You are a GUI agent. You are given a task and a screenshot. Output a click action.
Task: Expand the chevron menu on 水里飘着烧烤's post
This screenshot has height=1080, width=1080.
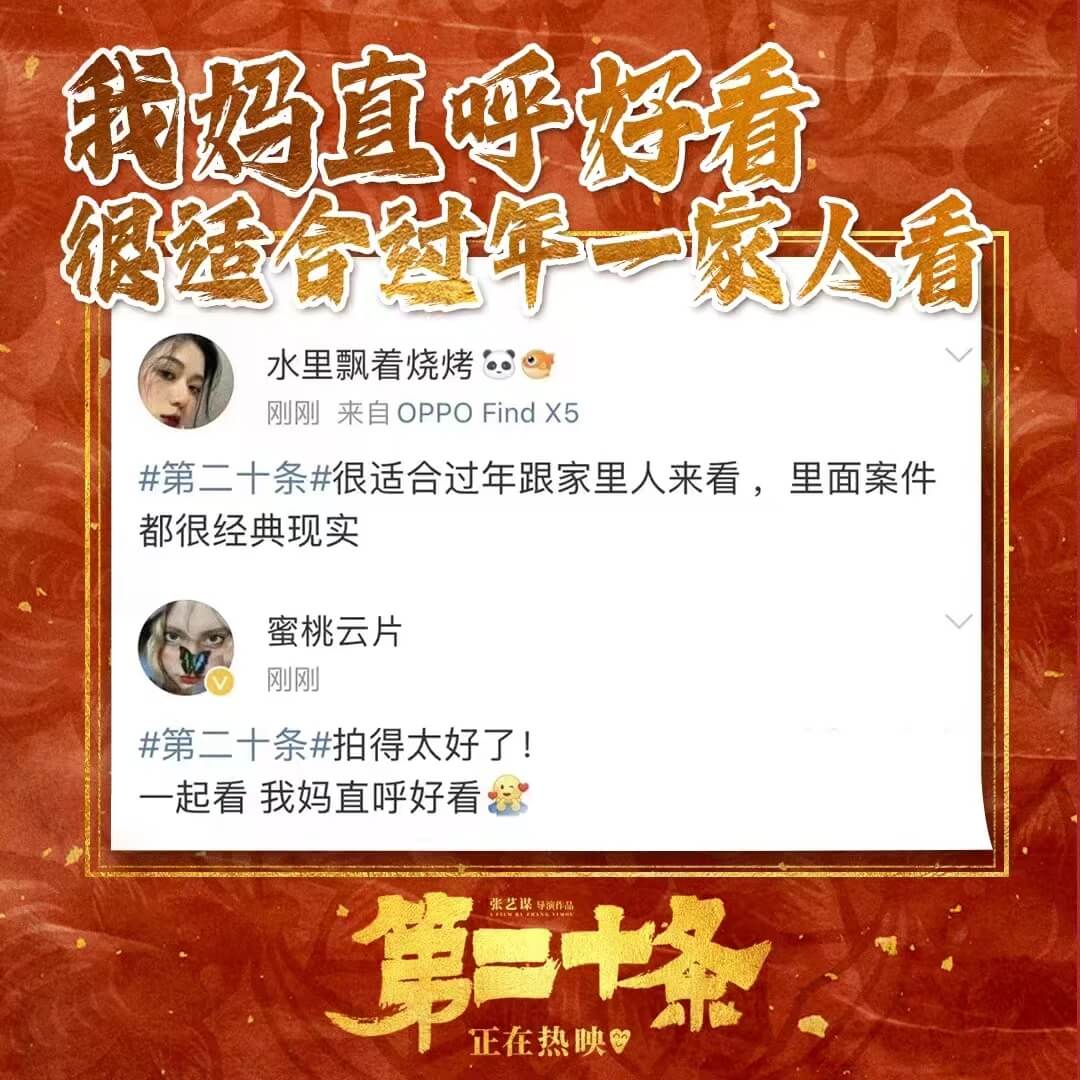(959, 355)
